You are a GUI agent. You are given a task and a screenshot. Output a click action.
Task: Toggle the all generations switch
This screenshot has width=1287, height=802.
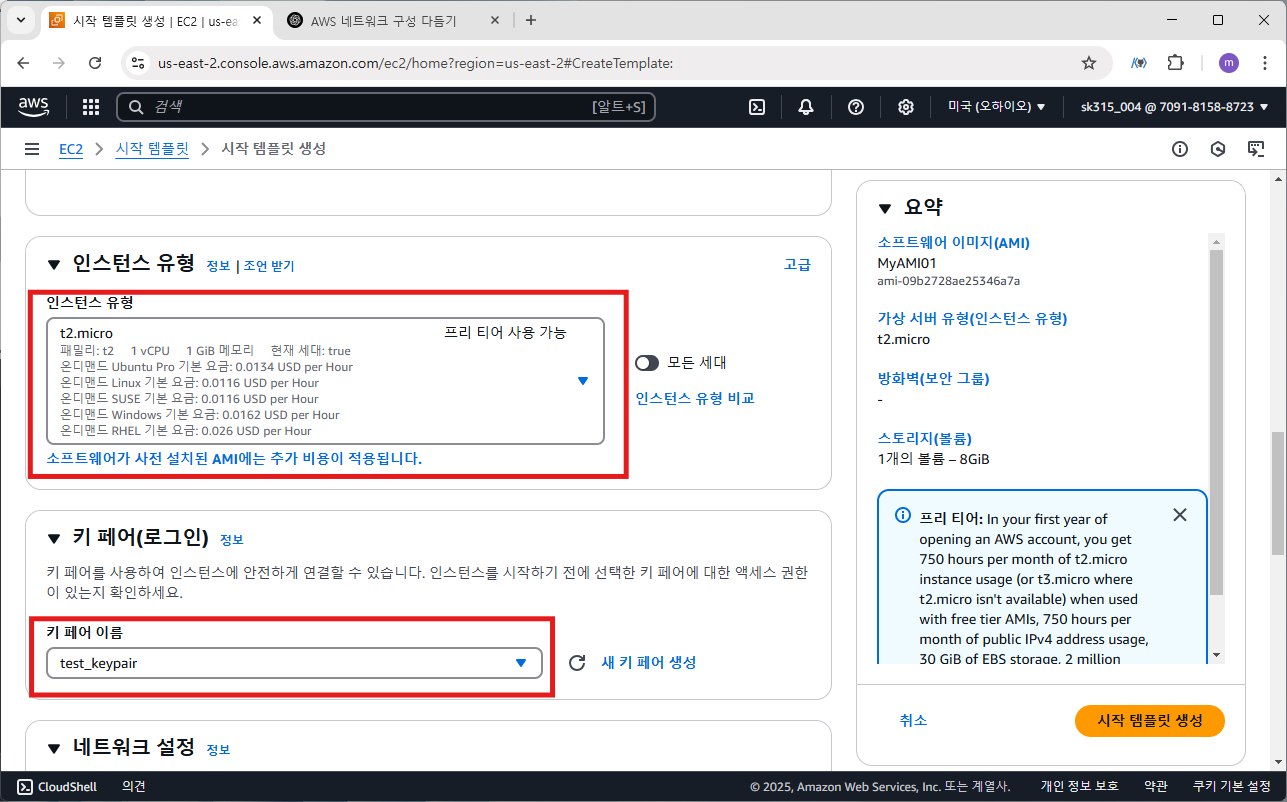coord(647,363)
